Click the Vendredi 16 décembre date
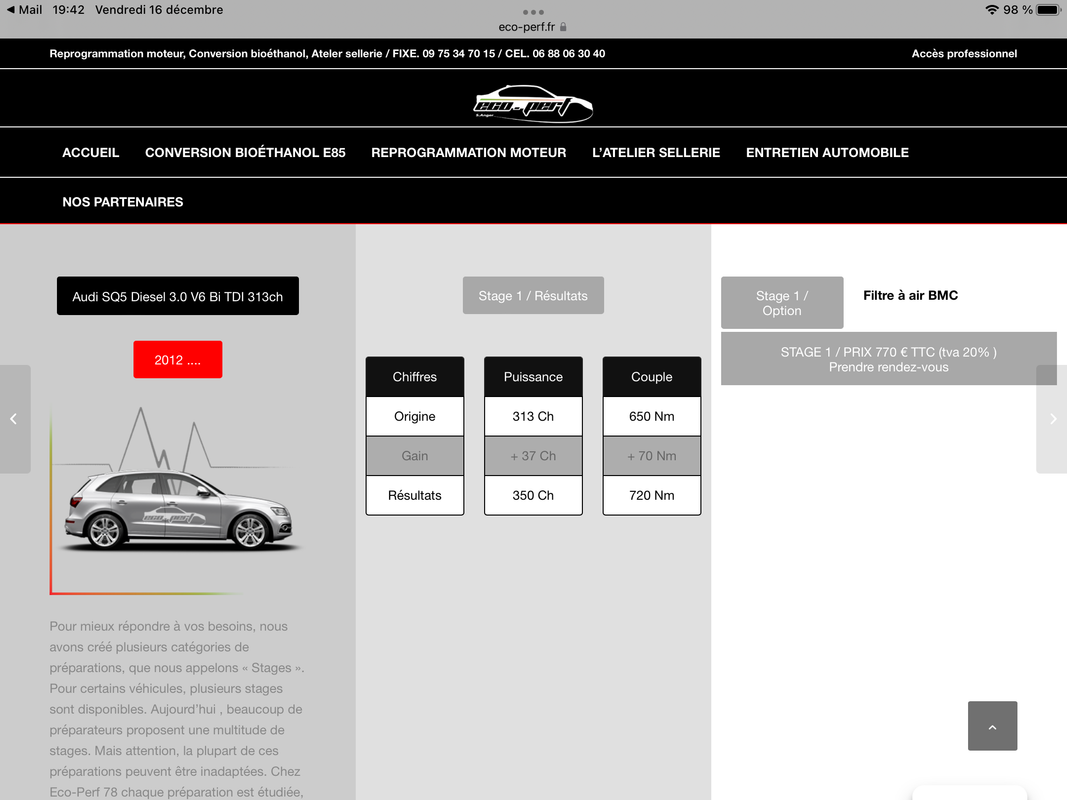1067x800 pixels. coord(159,10)
